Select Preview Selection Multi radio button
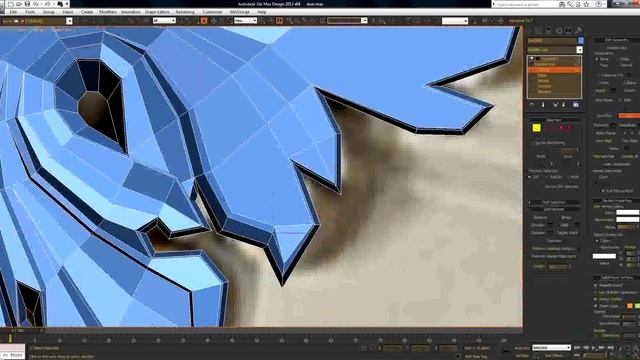The width and height of the screenshot is (640, 360). pos(568,177)
